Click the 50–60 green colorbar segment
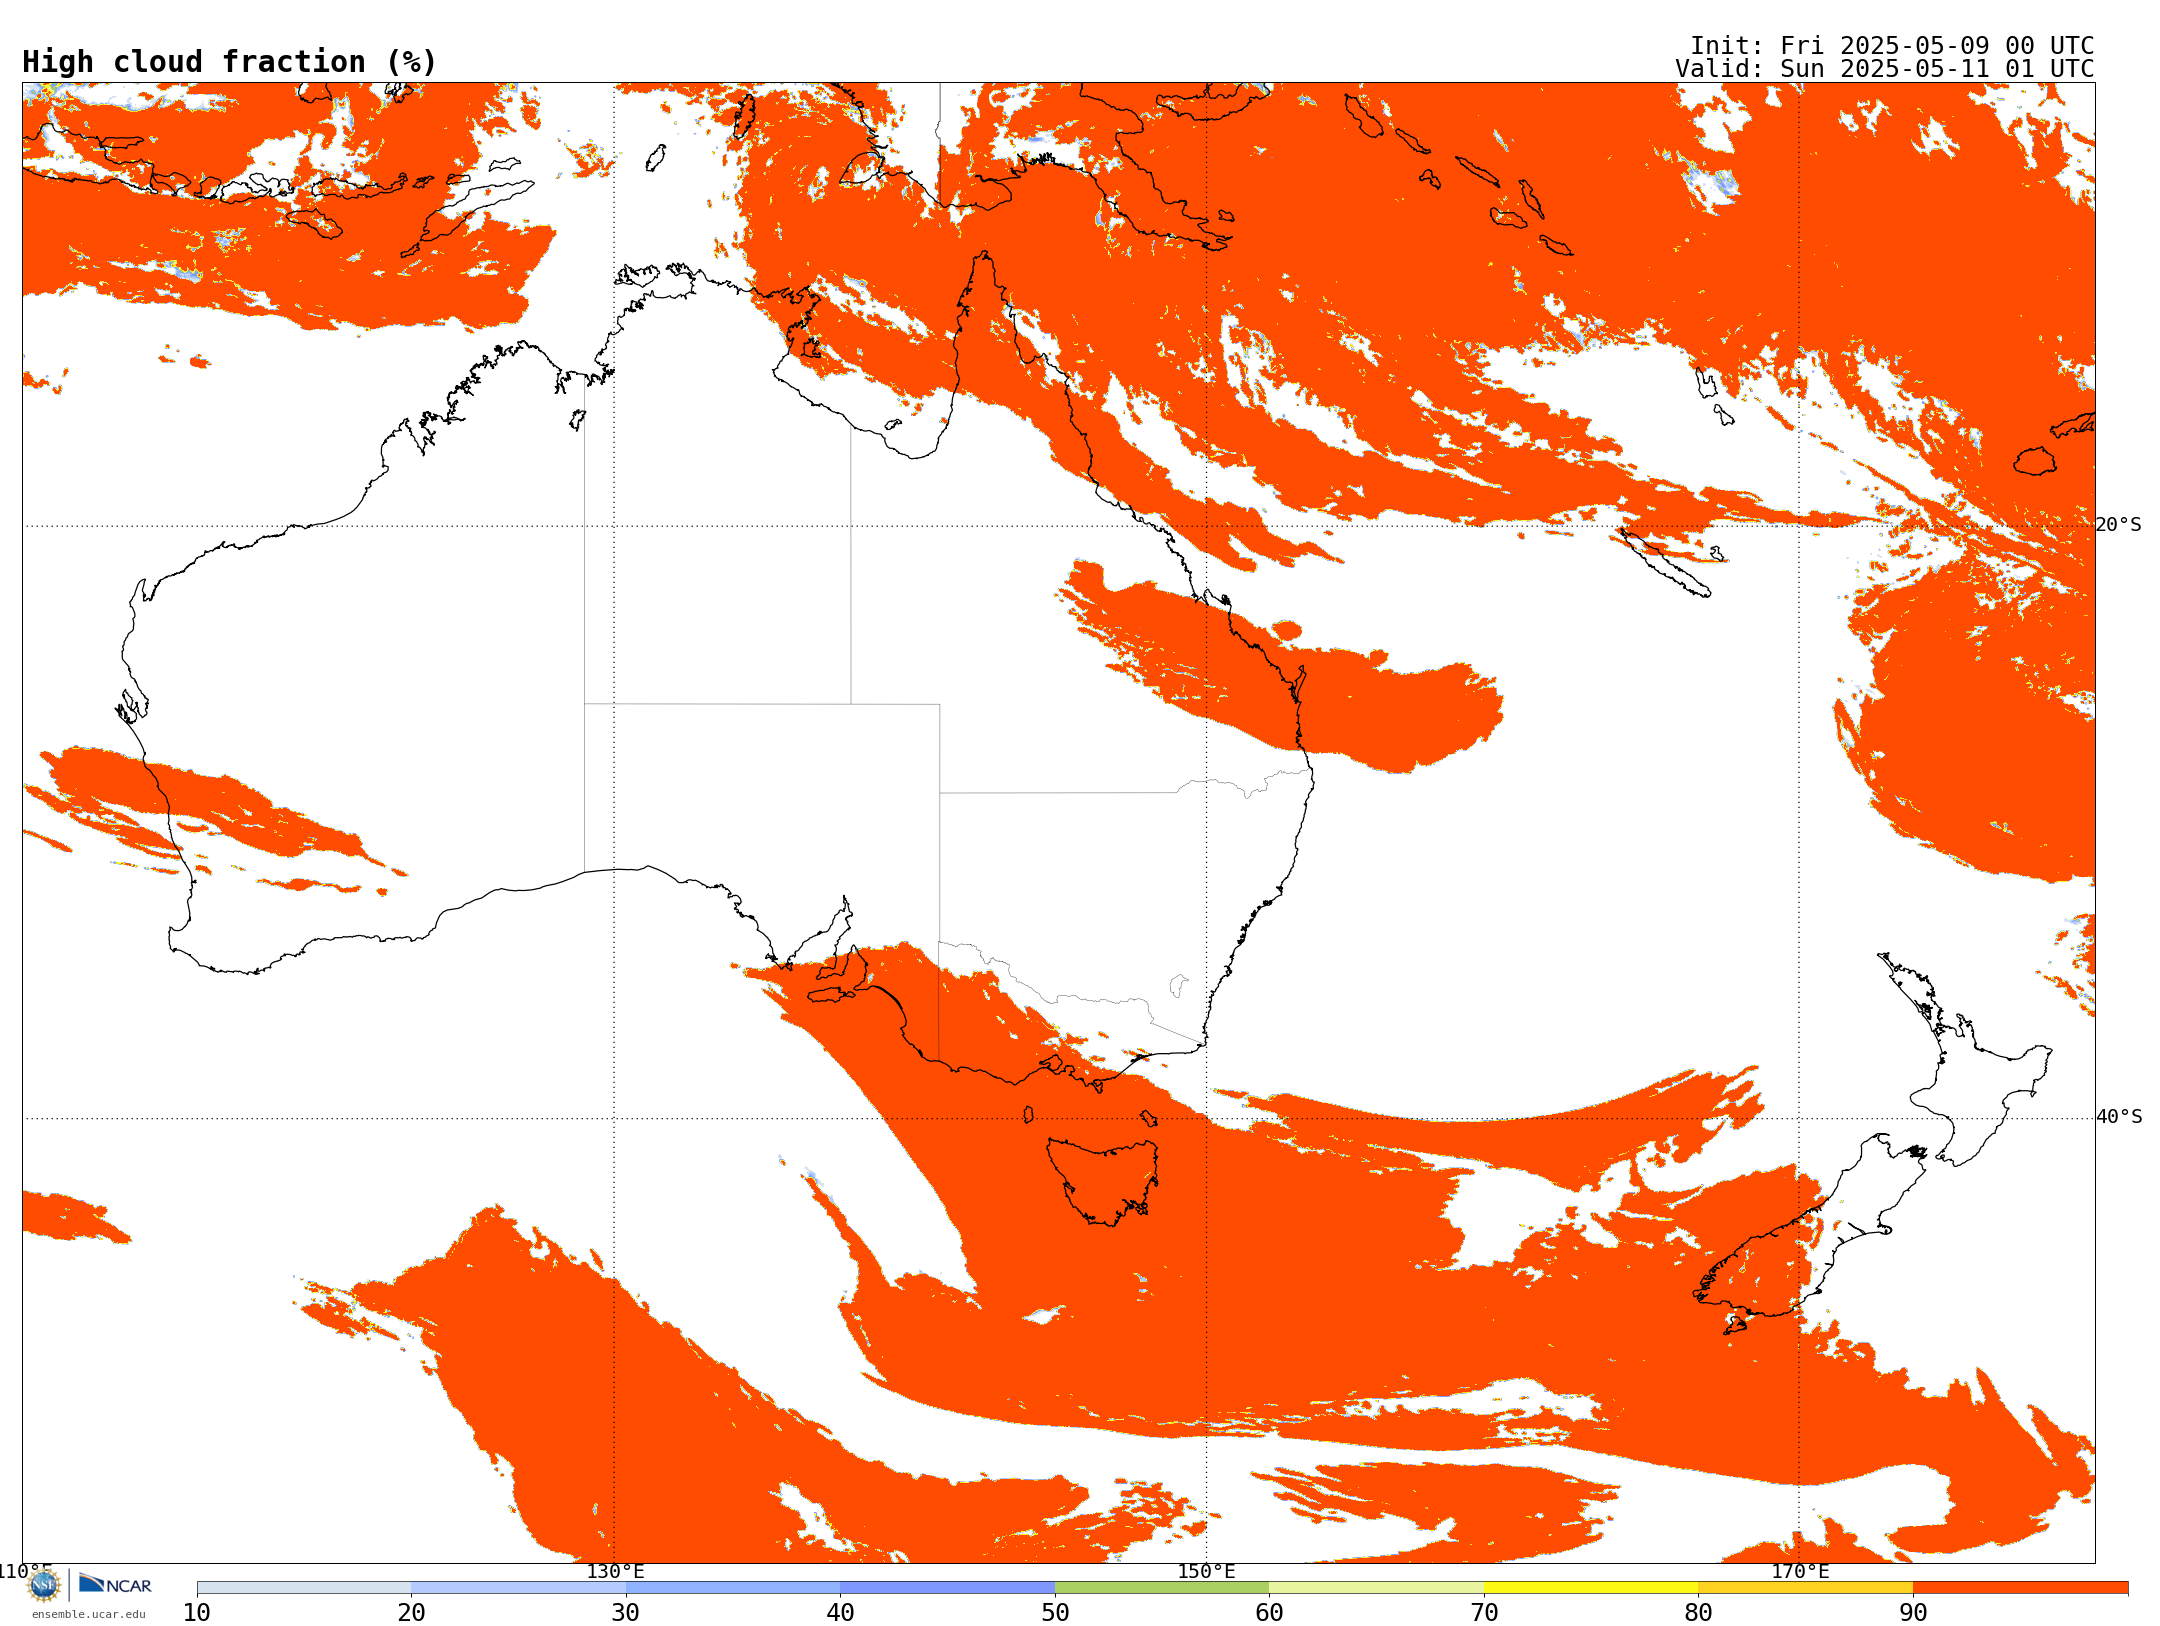Viewport: 2160px width, 1626px height. pyautogui.click(x=1162, y=1588)
